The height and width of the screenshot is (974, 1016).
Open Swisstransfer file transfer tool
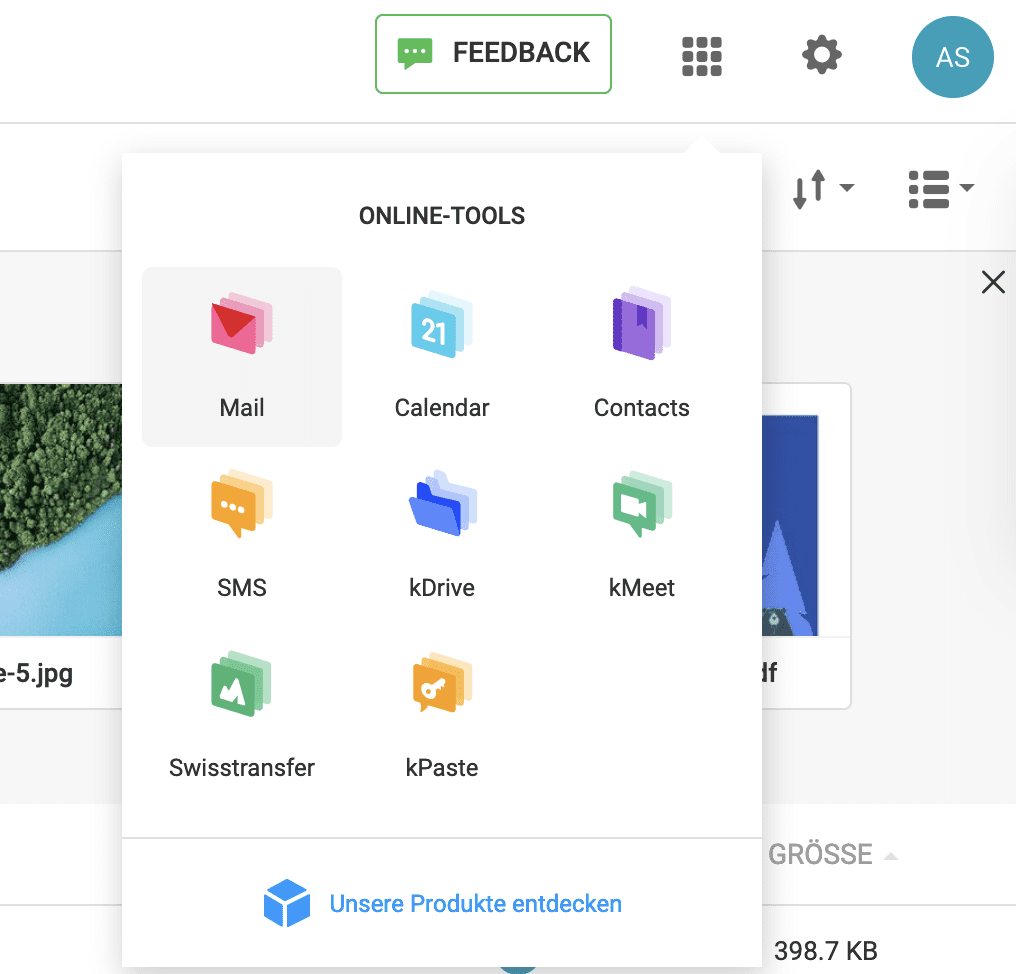(x=242, y=716)
